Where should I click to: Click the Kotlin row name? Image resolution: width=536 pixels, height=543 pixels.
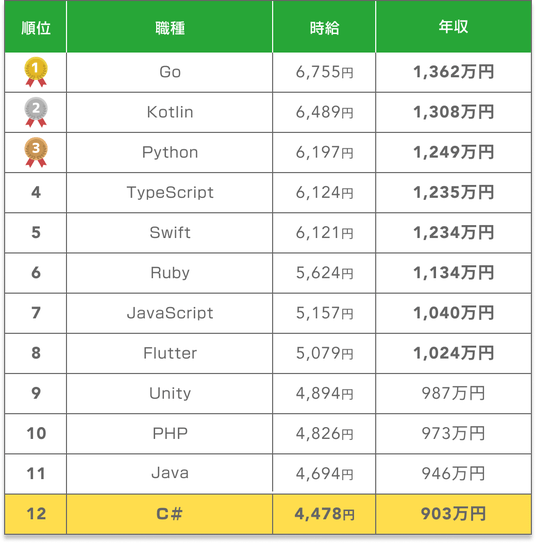click(x=170, y=112)
